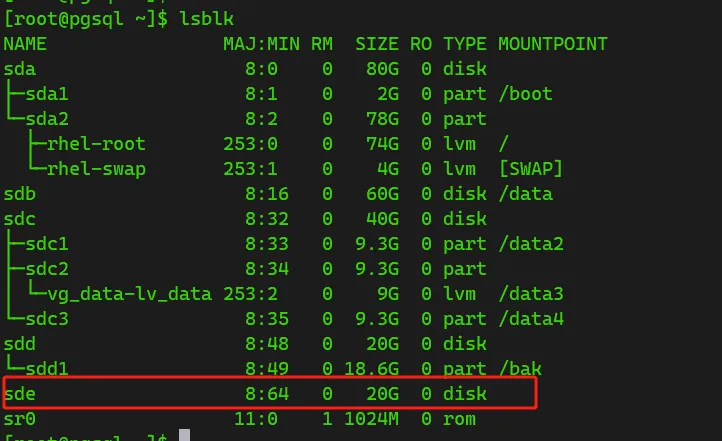Image resolution: width=722 pixels, height=441 pixels.
Task: Click the 8:64 device number
Action: 267,394
